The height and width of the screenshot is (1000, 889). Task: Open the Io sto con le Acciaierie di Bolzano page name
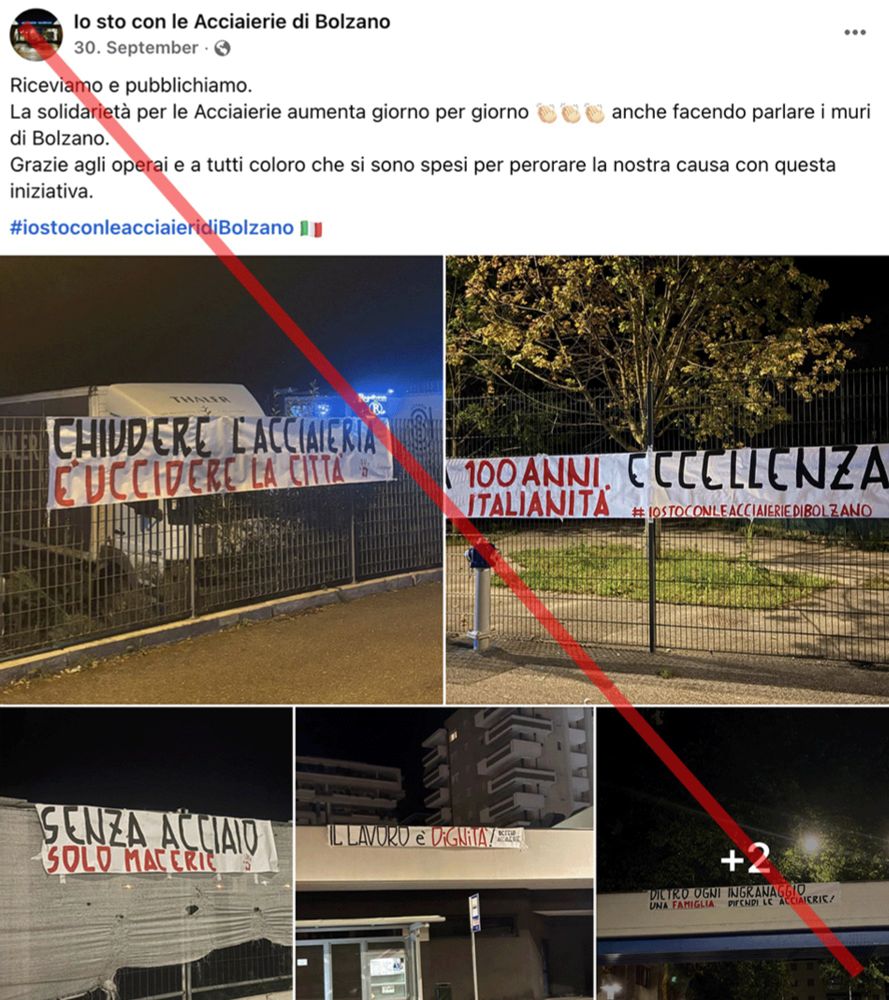pos(232,22)
